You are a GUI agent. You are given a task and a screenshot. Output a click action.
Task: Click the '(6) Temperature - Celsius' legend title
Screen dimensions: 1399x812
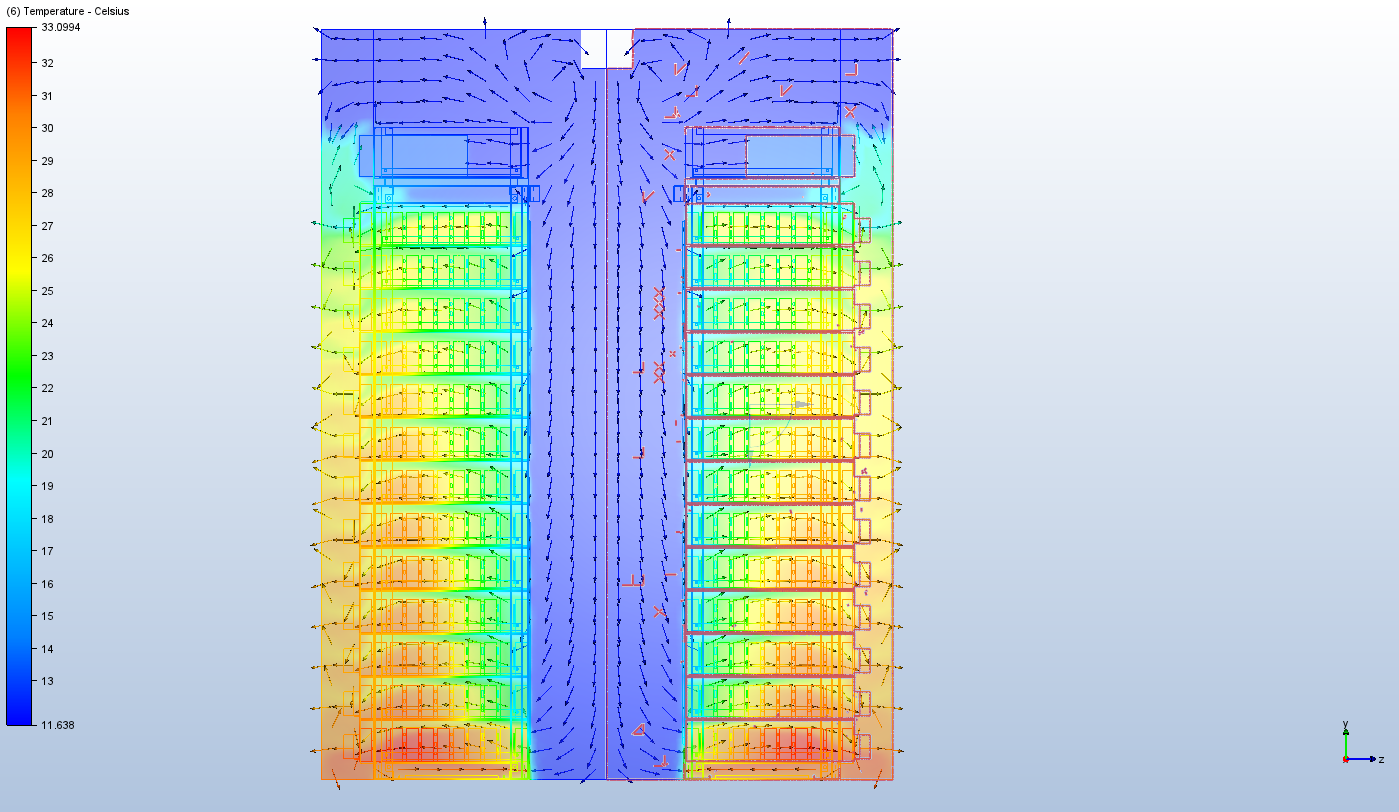pyautogui.click(x=68, y=11)
